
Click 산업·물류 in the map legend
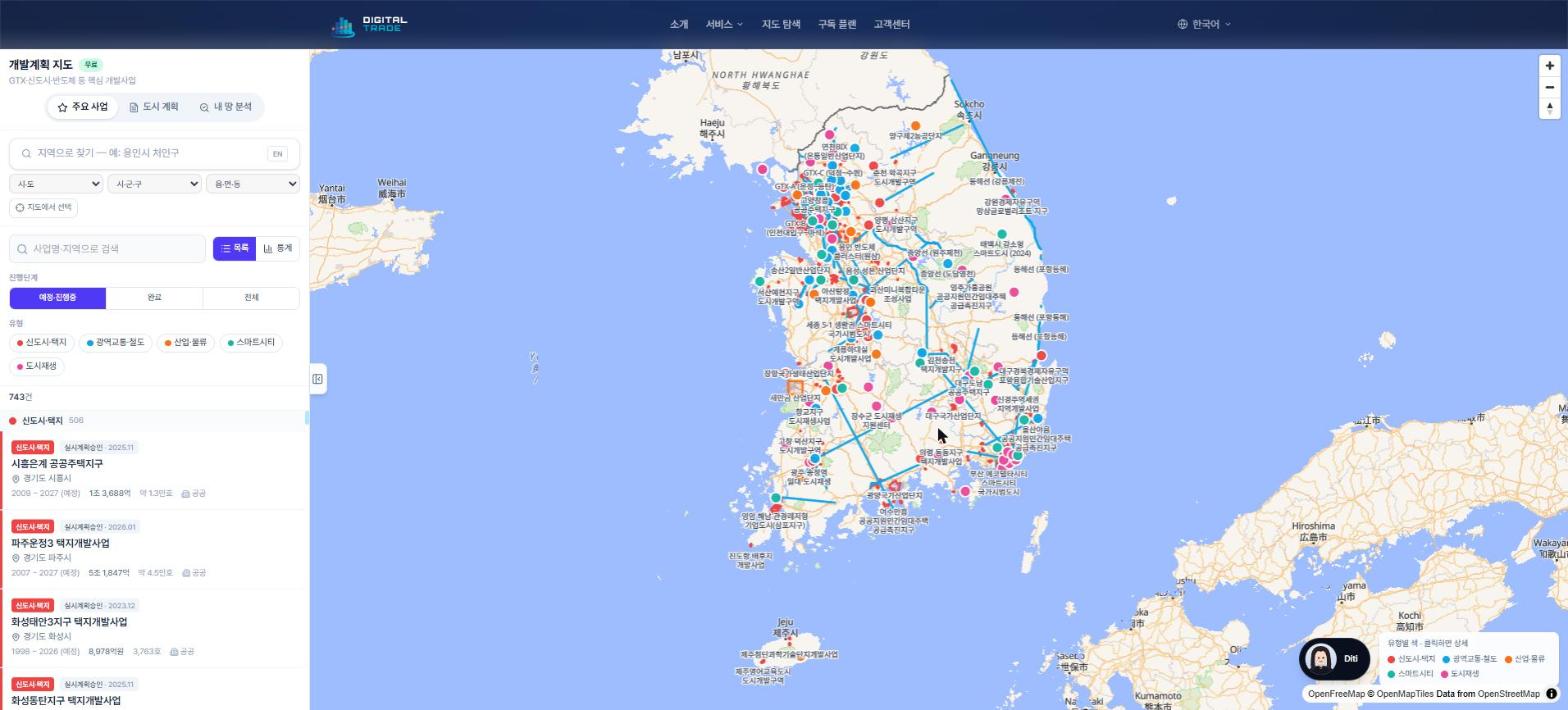(x=1524, y=659)
